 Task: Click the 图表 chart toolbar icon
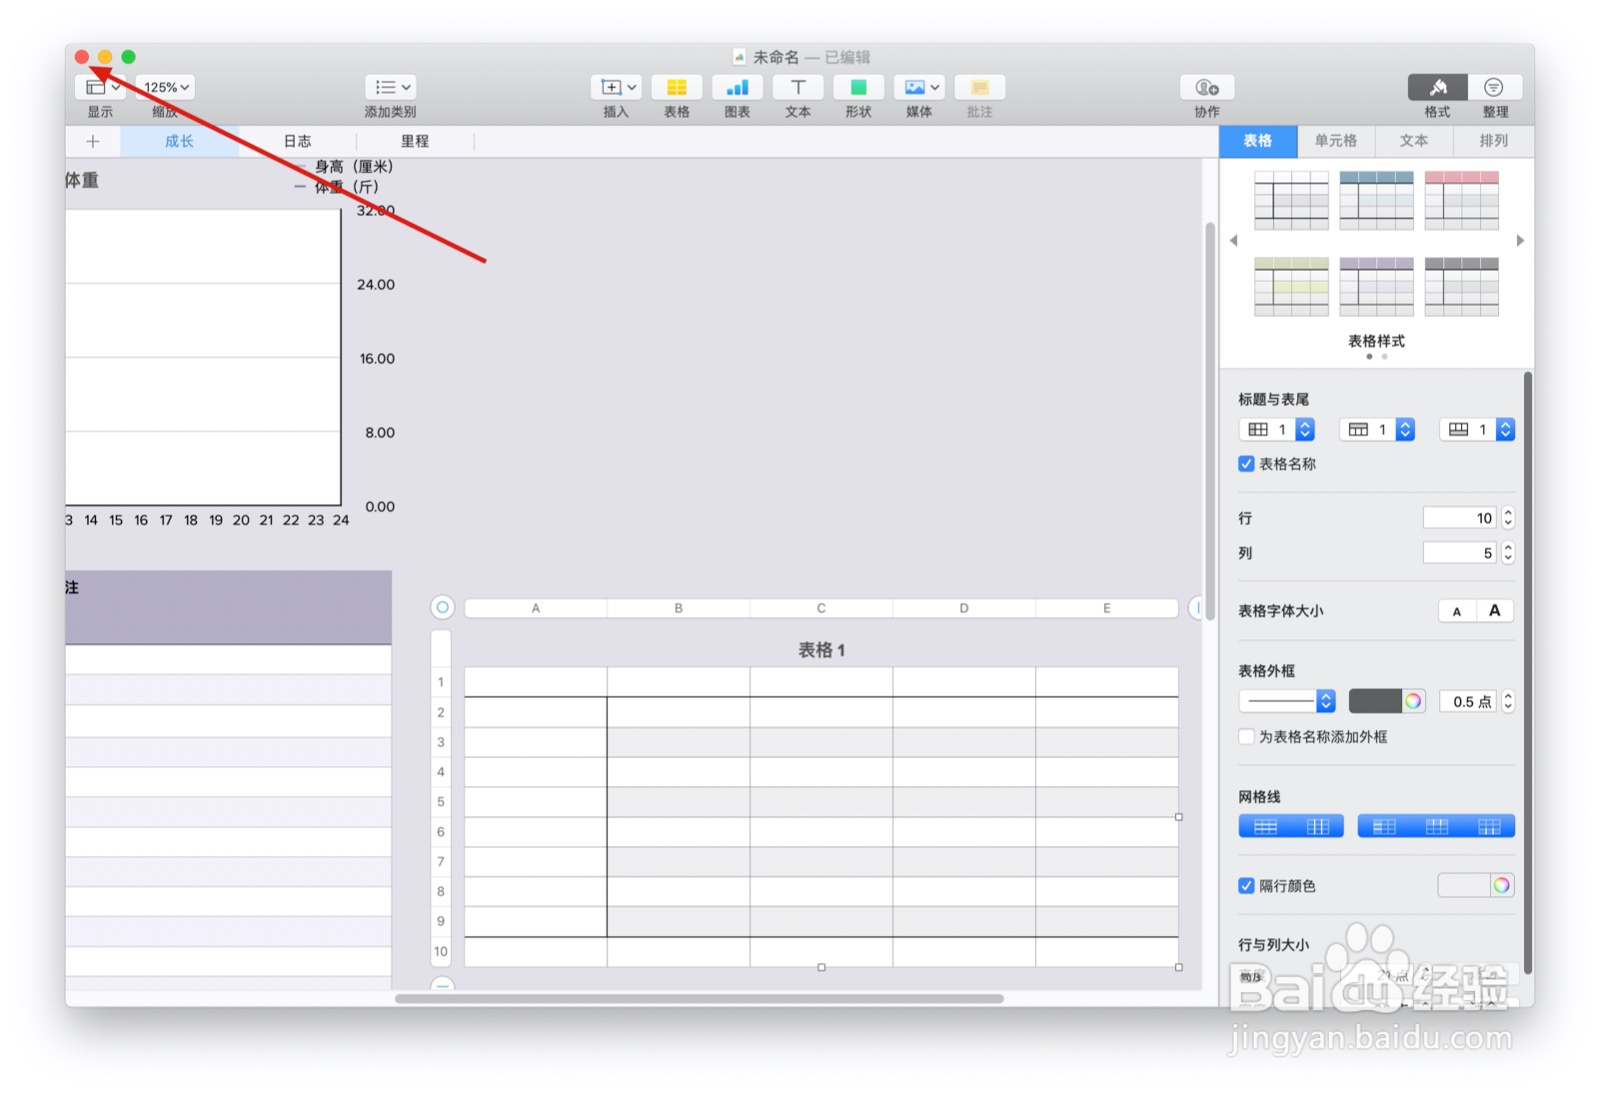(737, 87)
